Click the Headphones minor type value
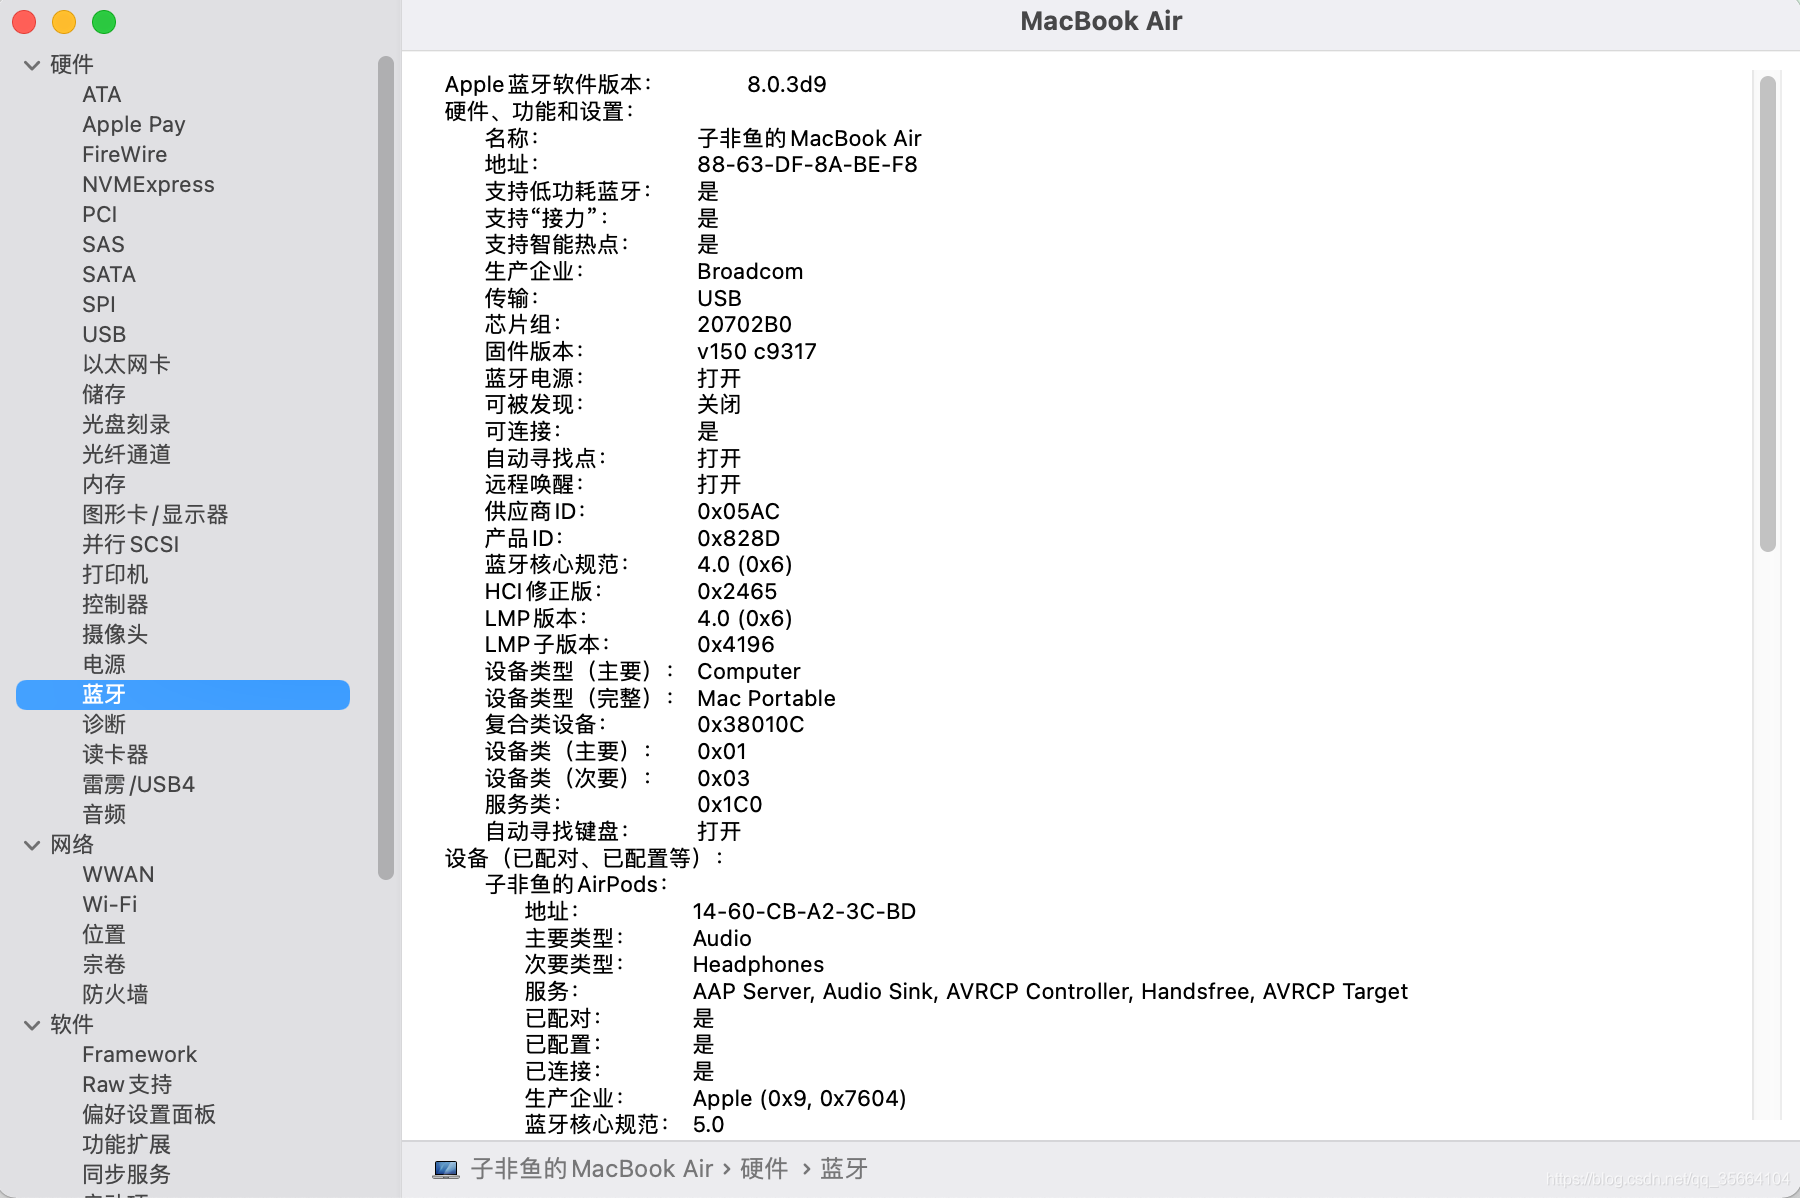 (x=758, y=965)
